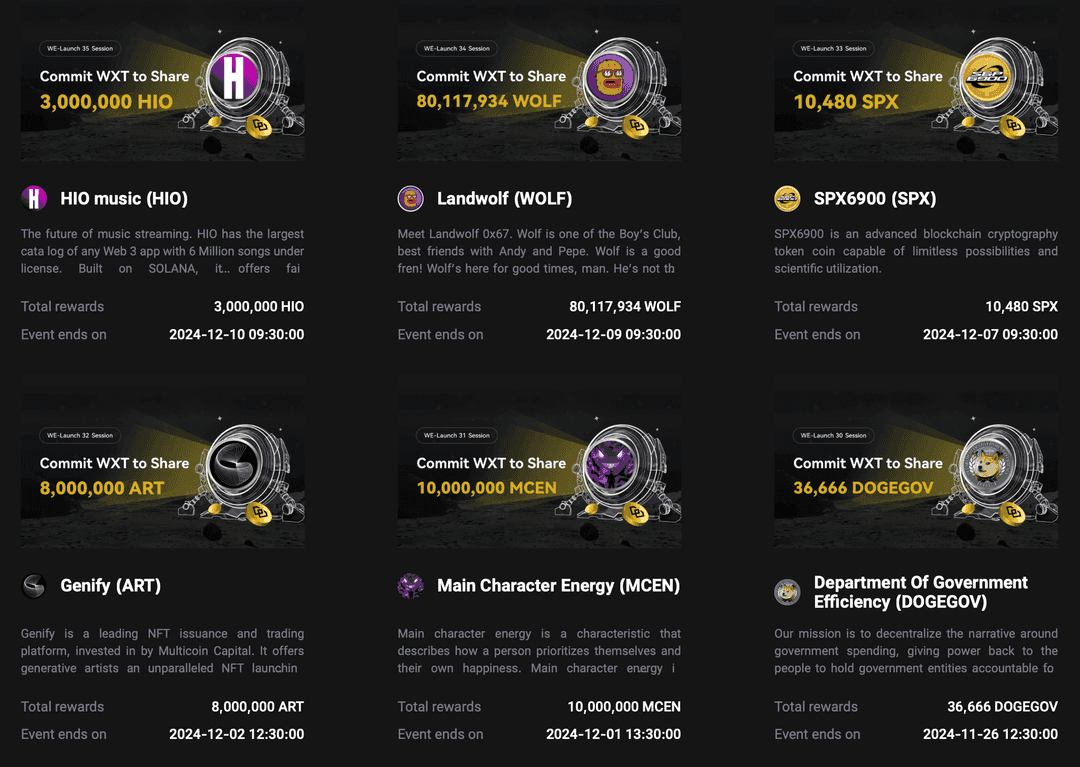Open Department Of Government Efficiency title
The image size is (1080, 767).
tap(921, 592)
